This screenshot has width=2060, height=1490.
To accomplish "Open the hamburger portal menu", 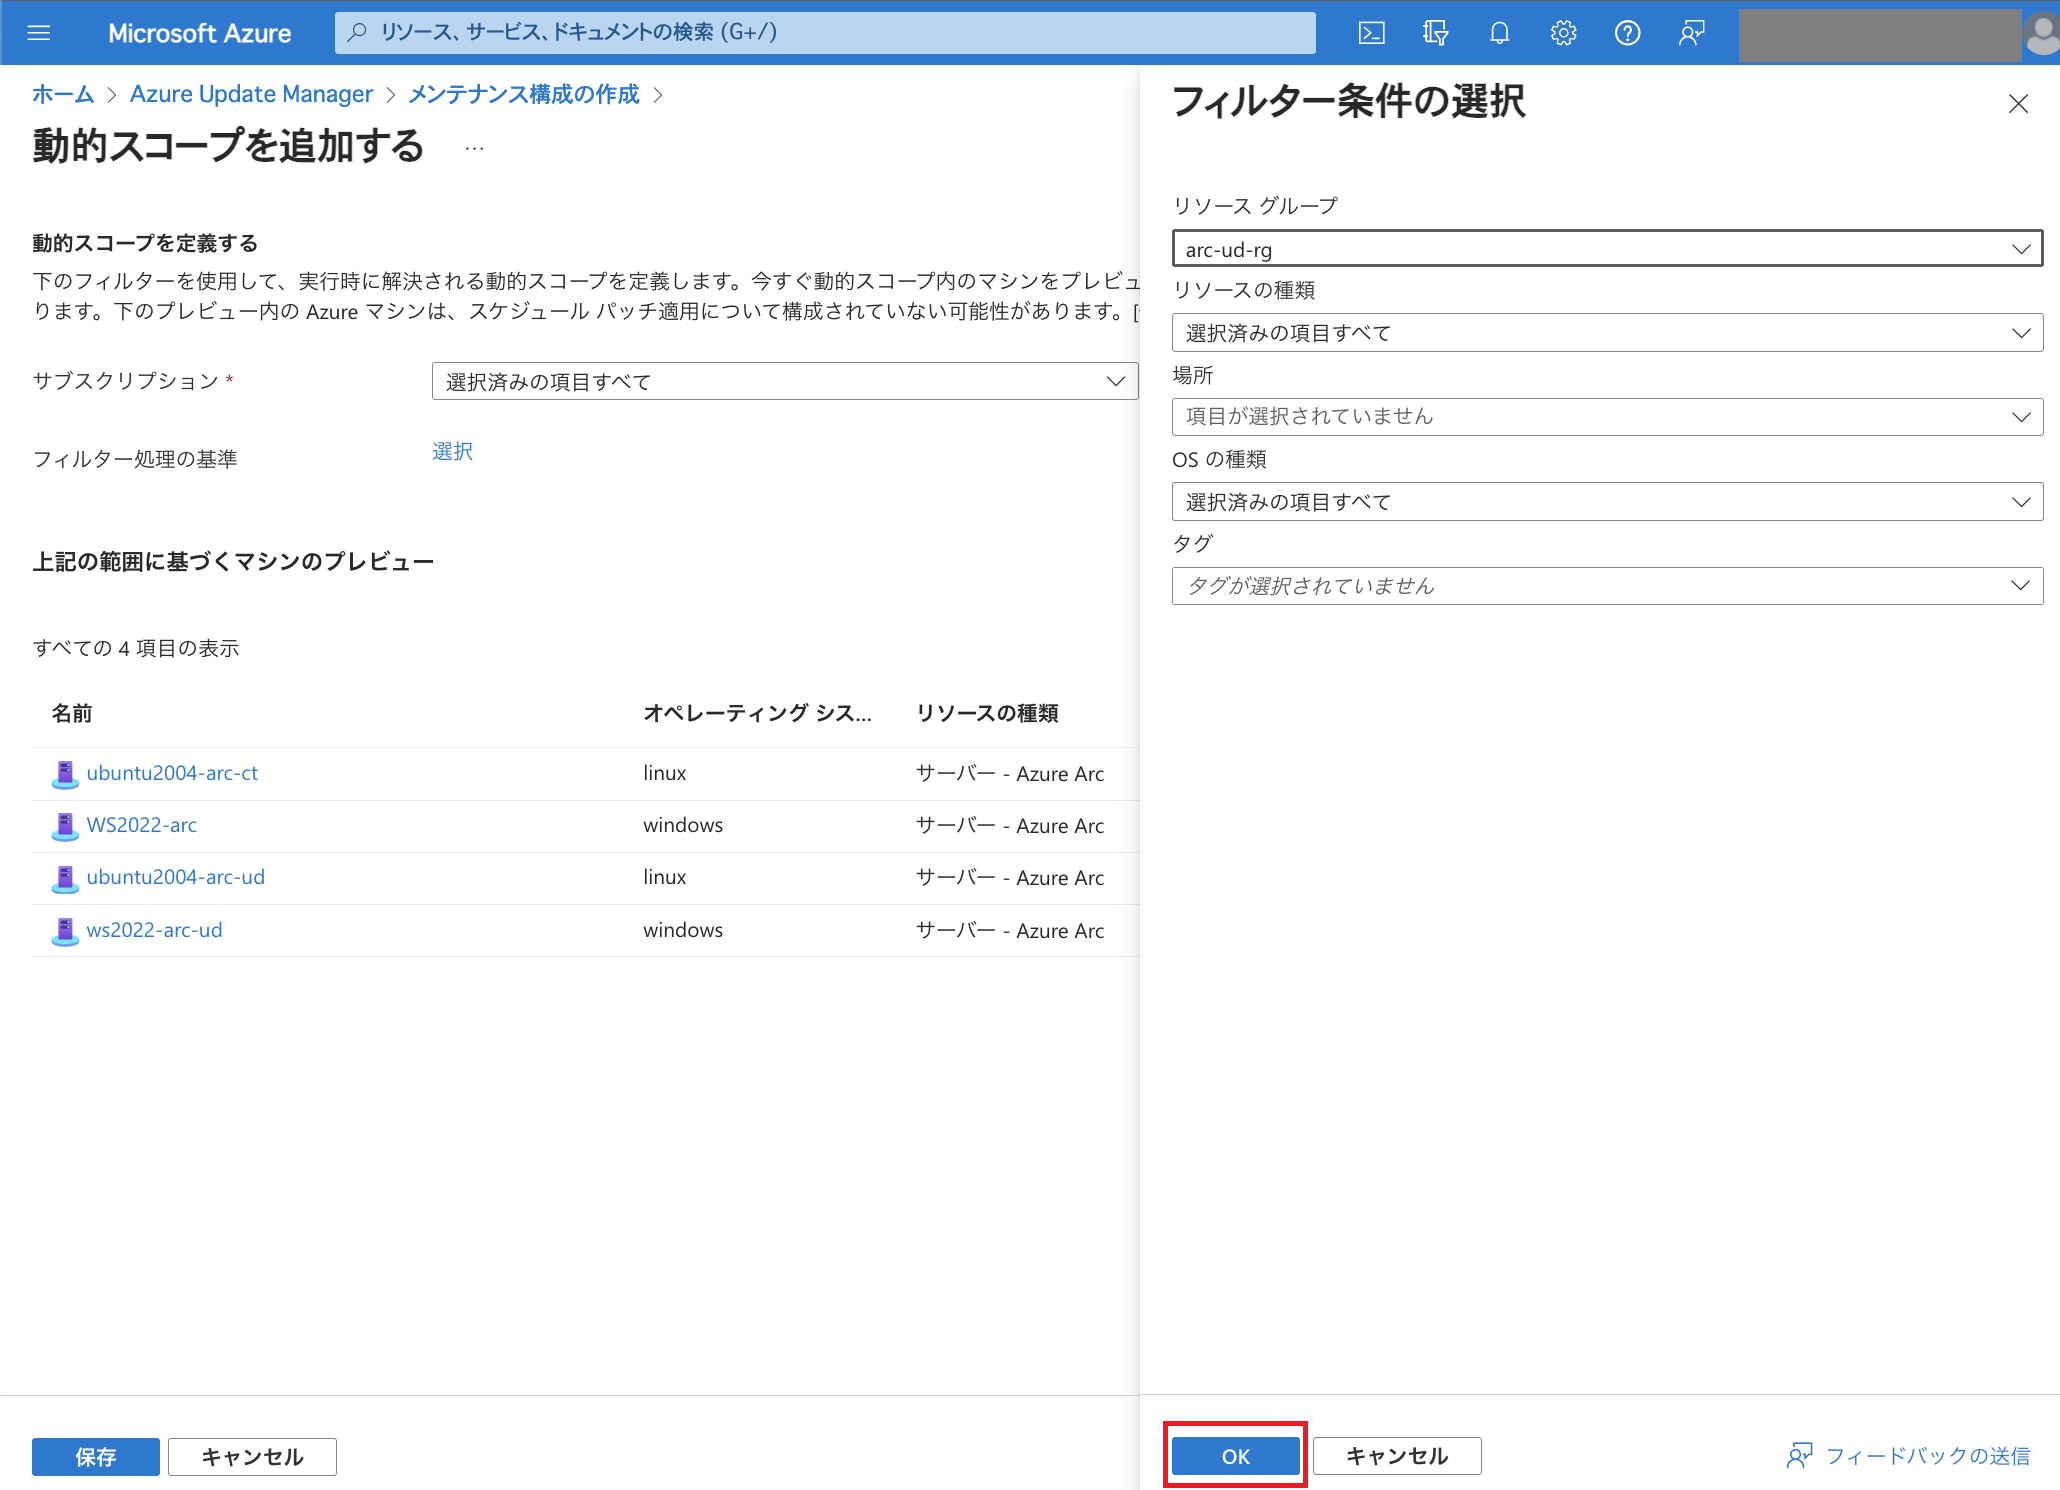I will click(39, 33).
